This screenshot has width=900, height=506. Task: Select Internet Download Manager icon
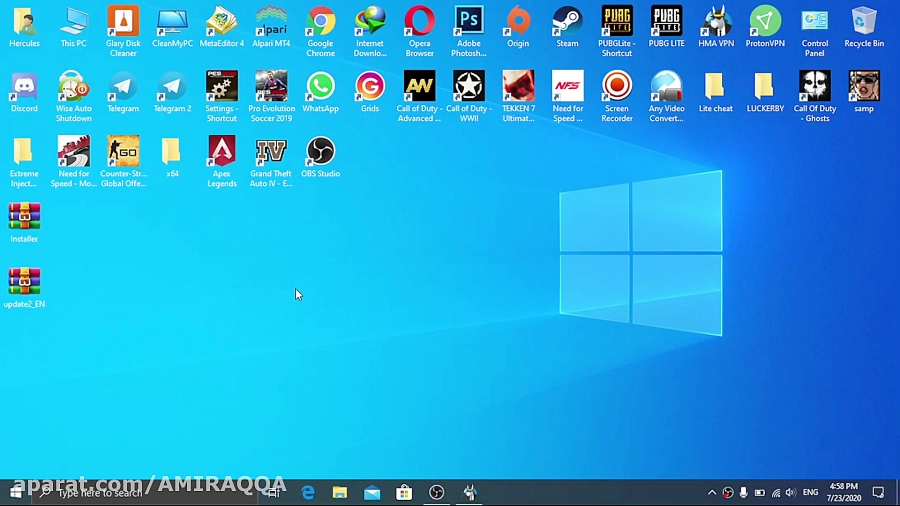pos(370,32)
